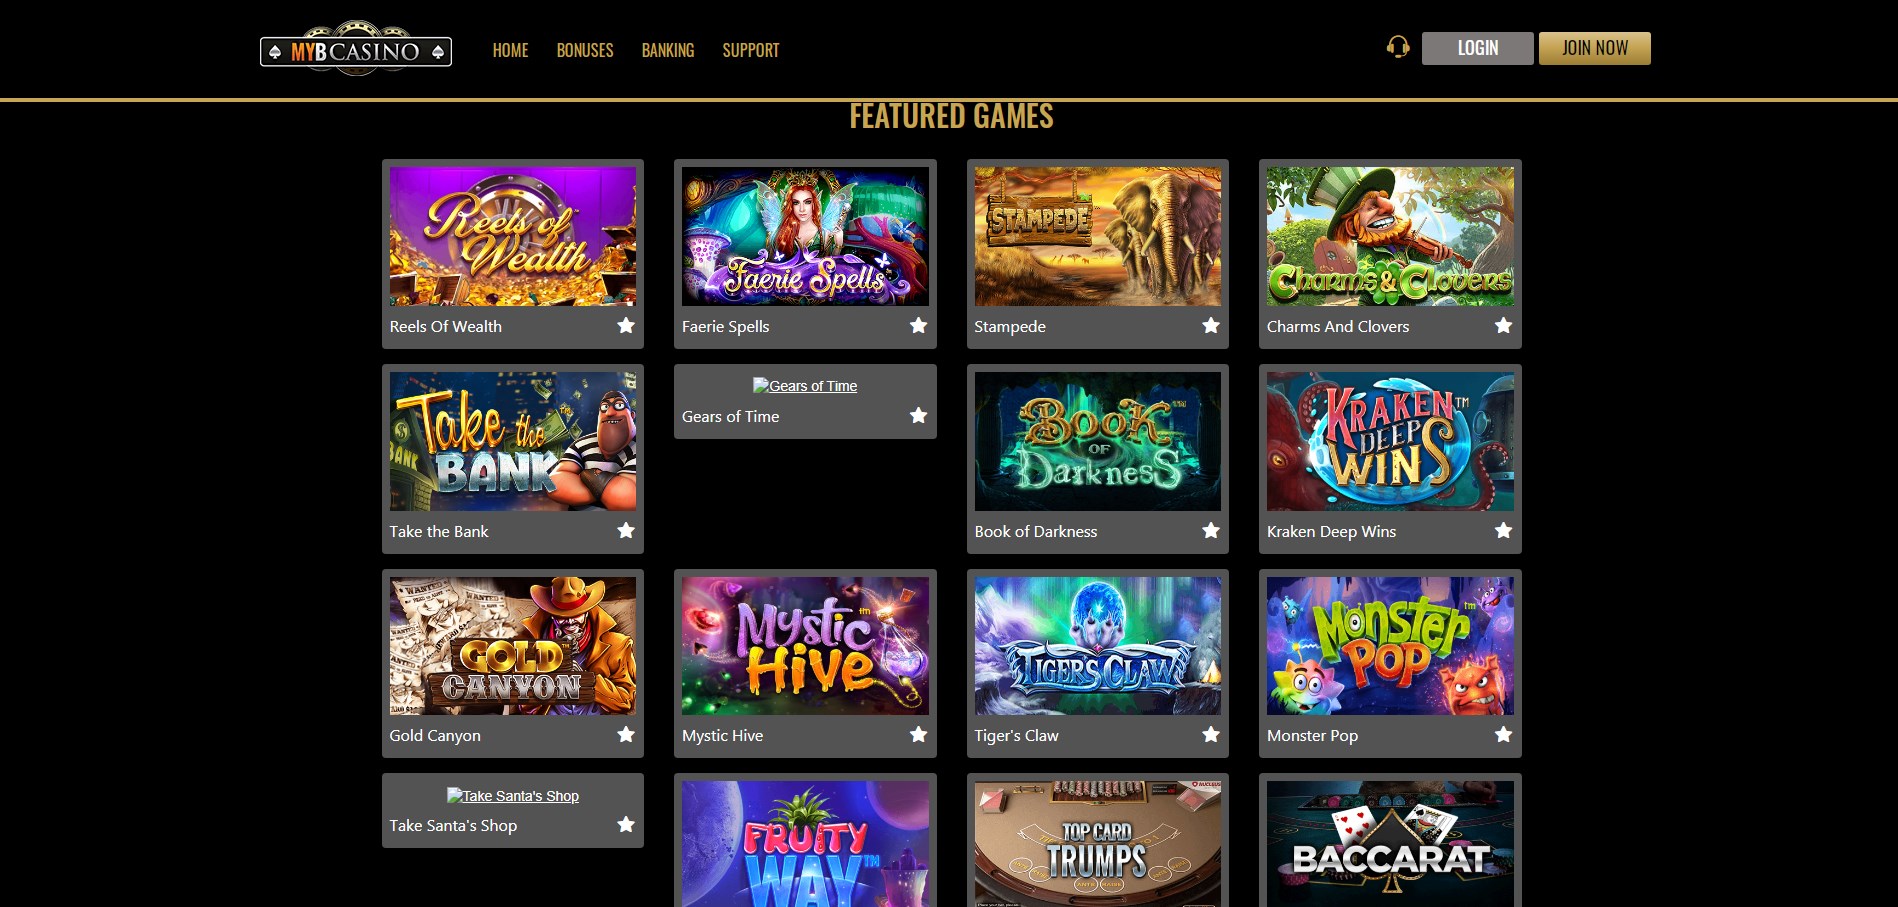Click star on Kraken Deep Wins
Screen dimensions: 1898x907
(1503, 530)
